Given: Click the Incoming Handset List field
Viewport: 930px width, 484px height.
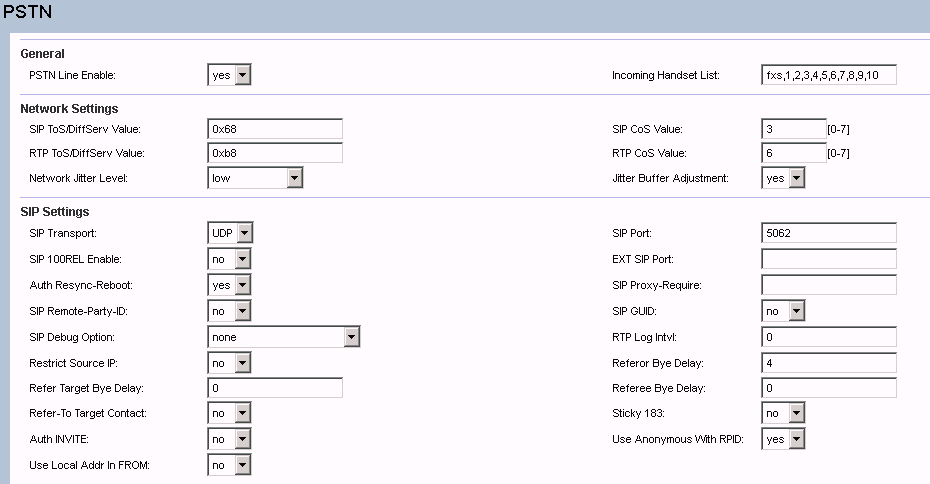Looking at the screenshot, I should tap(829, 75).
